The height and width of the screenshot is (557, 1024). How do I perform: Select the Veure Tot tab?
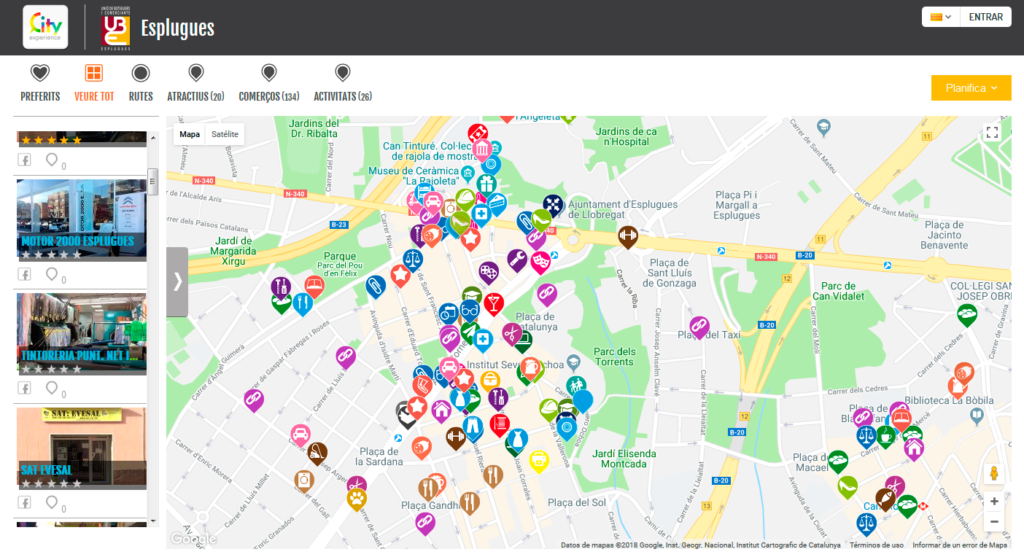pyautogui.click(x=94, y=82)
